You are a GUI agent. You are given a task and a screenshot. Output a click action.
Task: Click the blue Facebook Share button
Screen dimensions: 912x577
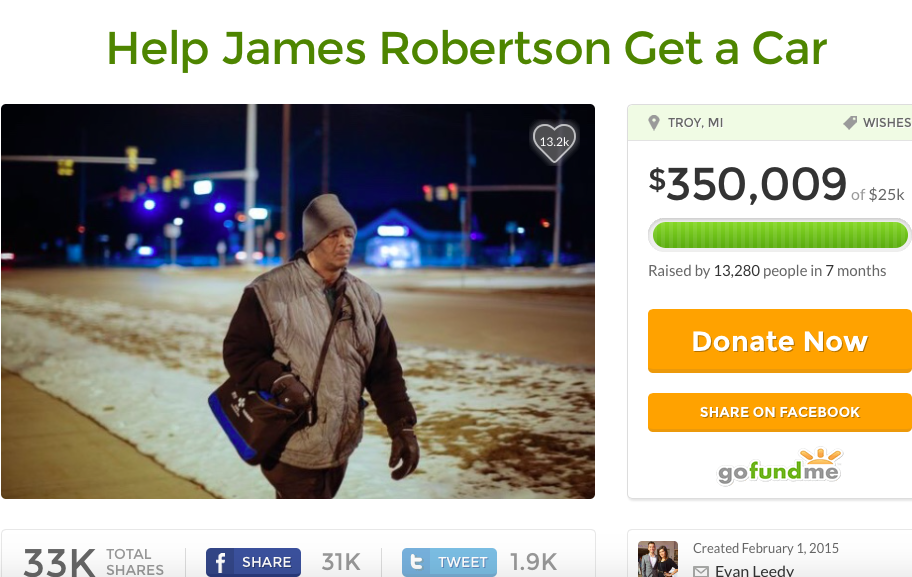click(254, 562)
